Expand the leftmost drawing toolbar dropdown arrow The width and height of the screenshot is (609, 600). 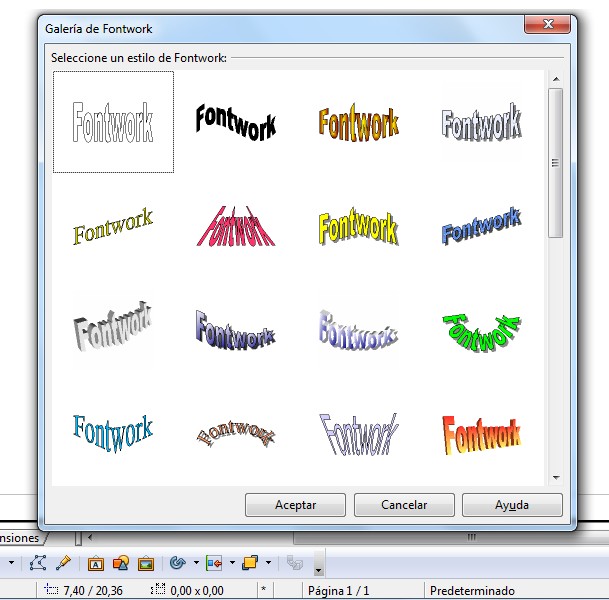(x=12, y=562)
